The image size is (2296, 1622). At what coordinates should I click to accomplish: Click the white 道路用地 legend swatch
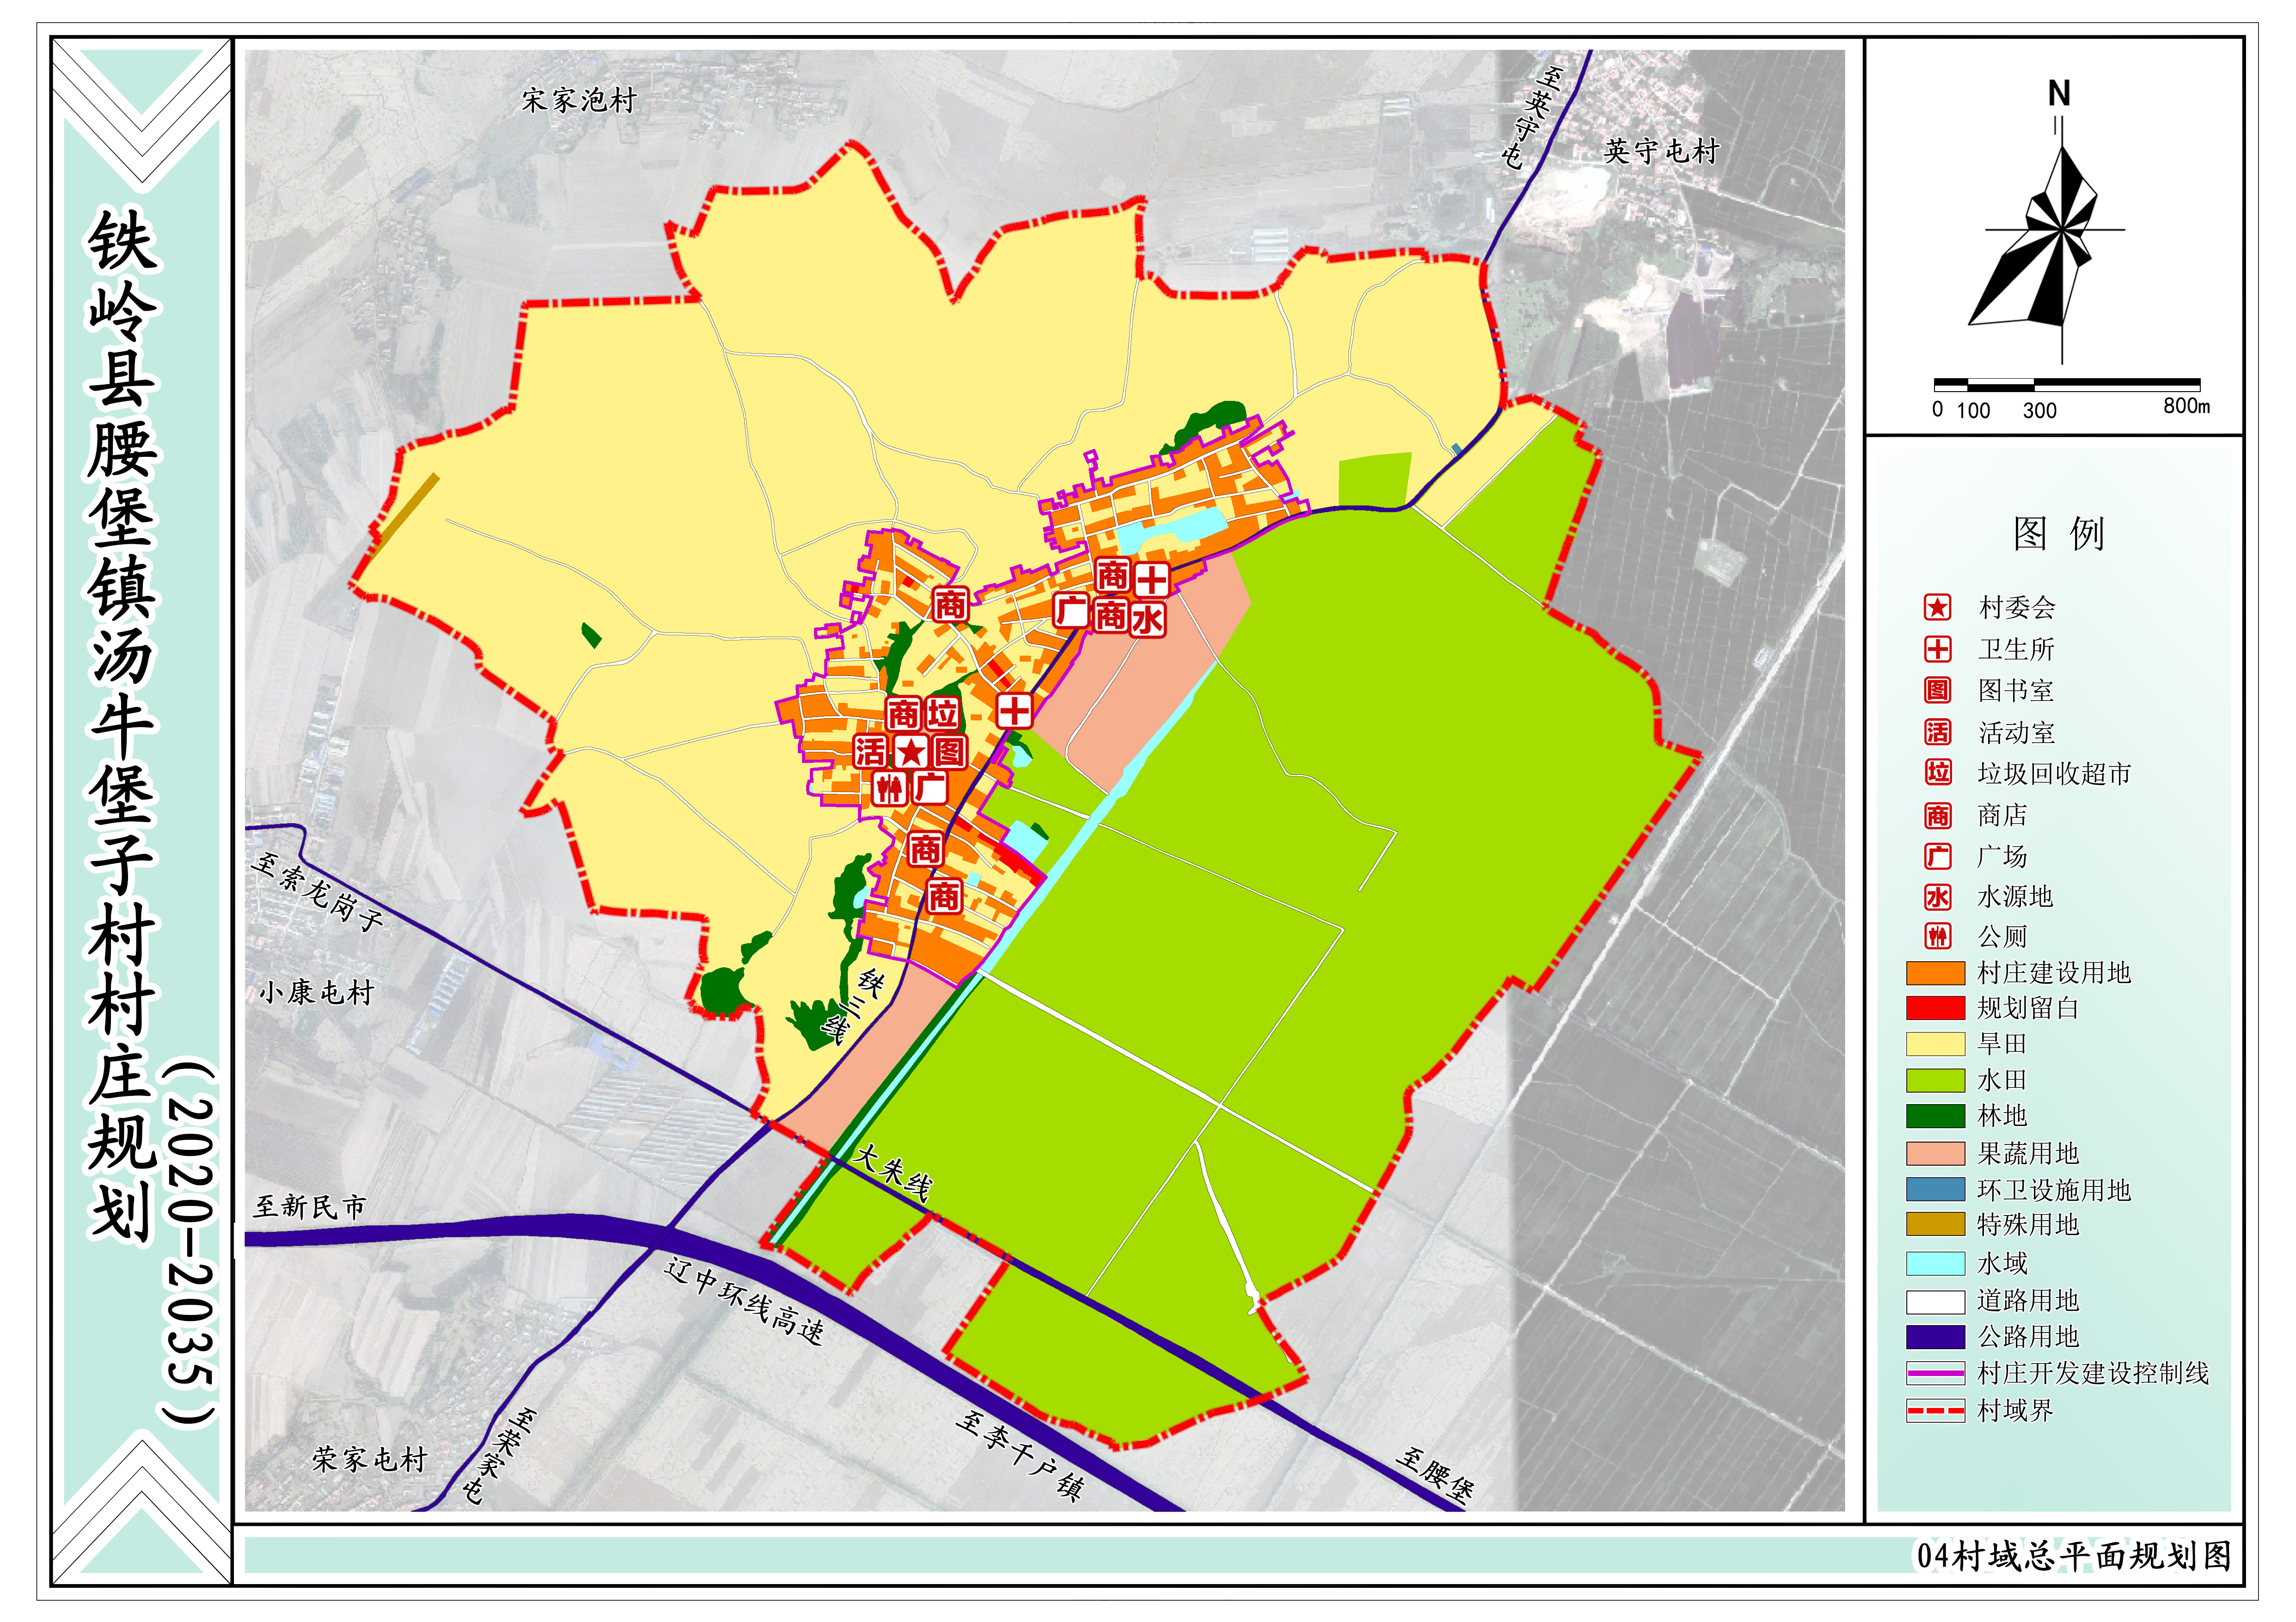point(1935,1301)
